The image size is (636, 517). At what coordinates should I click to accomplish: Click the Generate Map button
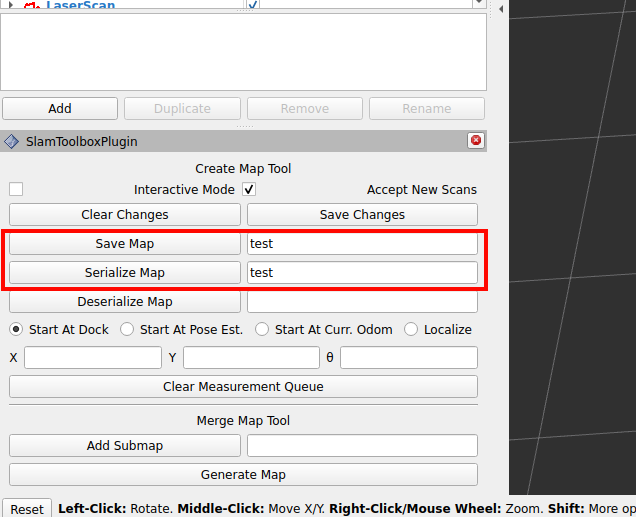pos(243,474)
